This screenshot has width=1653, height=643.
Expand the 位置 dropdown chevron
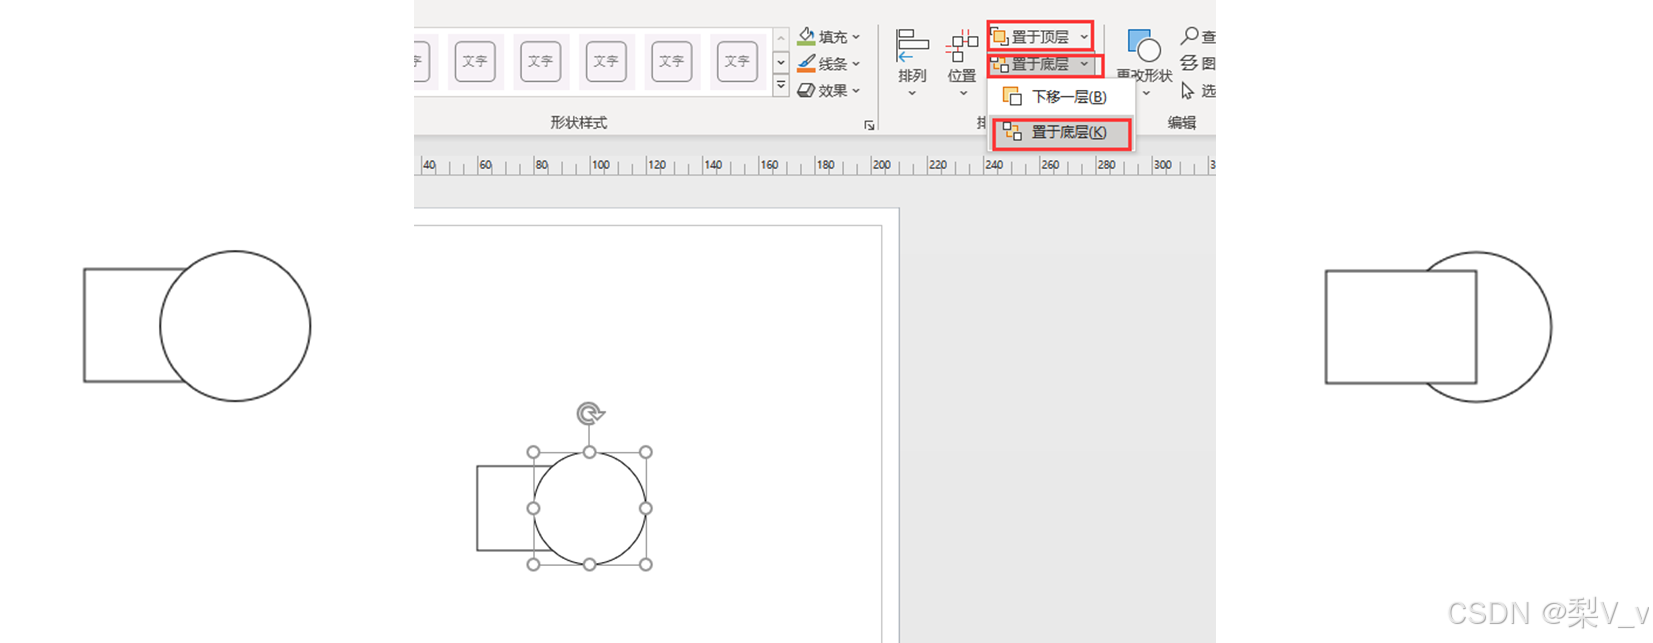(963, 93)
